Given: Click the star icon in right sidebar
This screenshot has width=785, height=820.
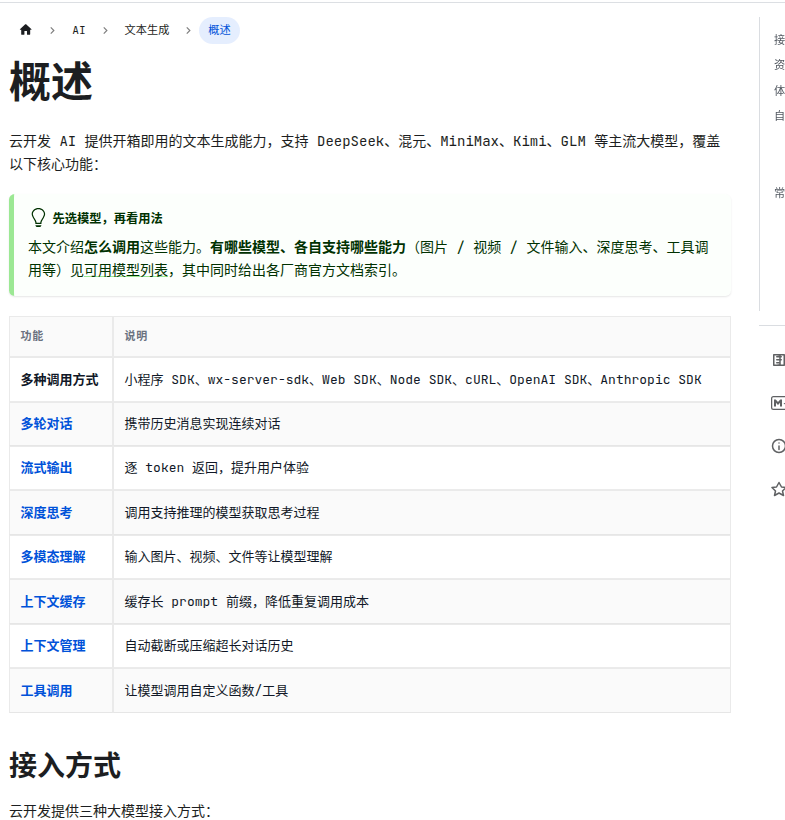Looking at the screenshot, I should (x=778, y=489).
